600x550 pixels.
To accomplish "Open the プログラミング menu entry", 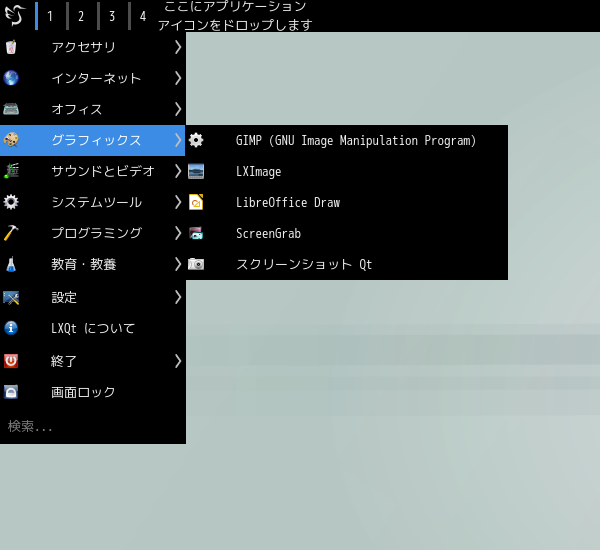I will pos(93,233).
